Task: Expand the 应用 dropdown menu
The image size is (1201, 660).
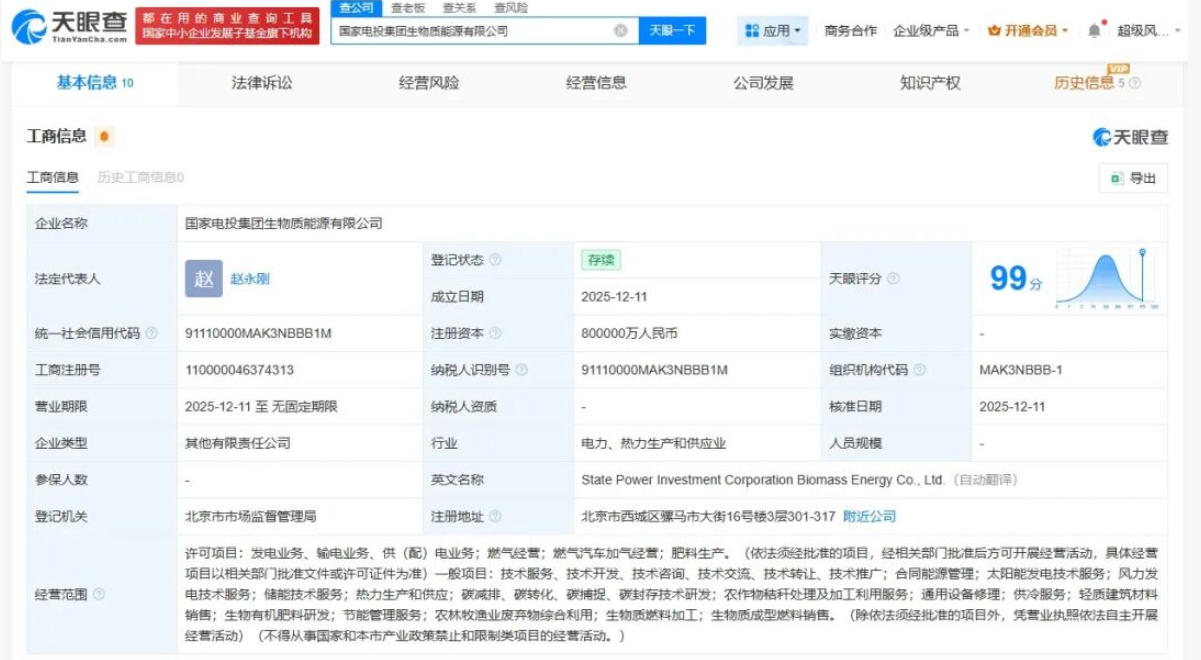Action: (773, 31)
